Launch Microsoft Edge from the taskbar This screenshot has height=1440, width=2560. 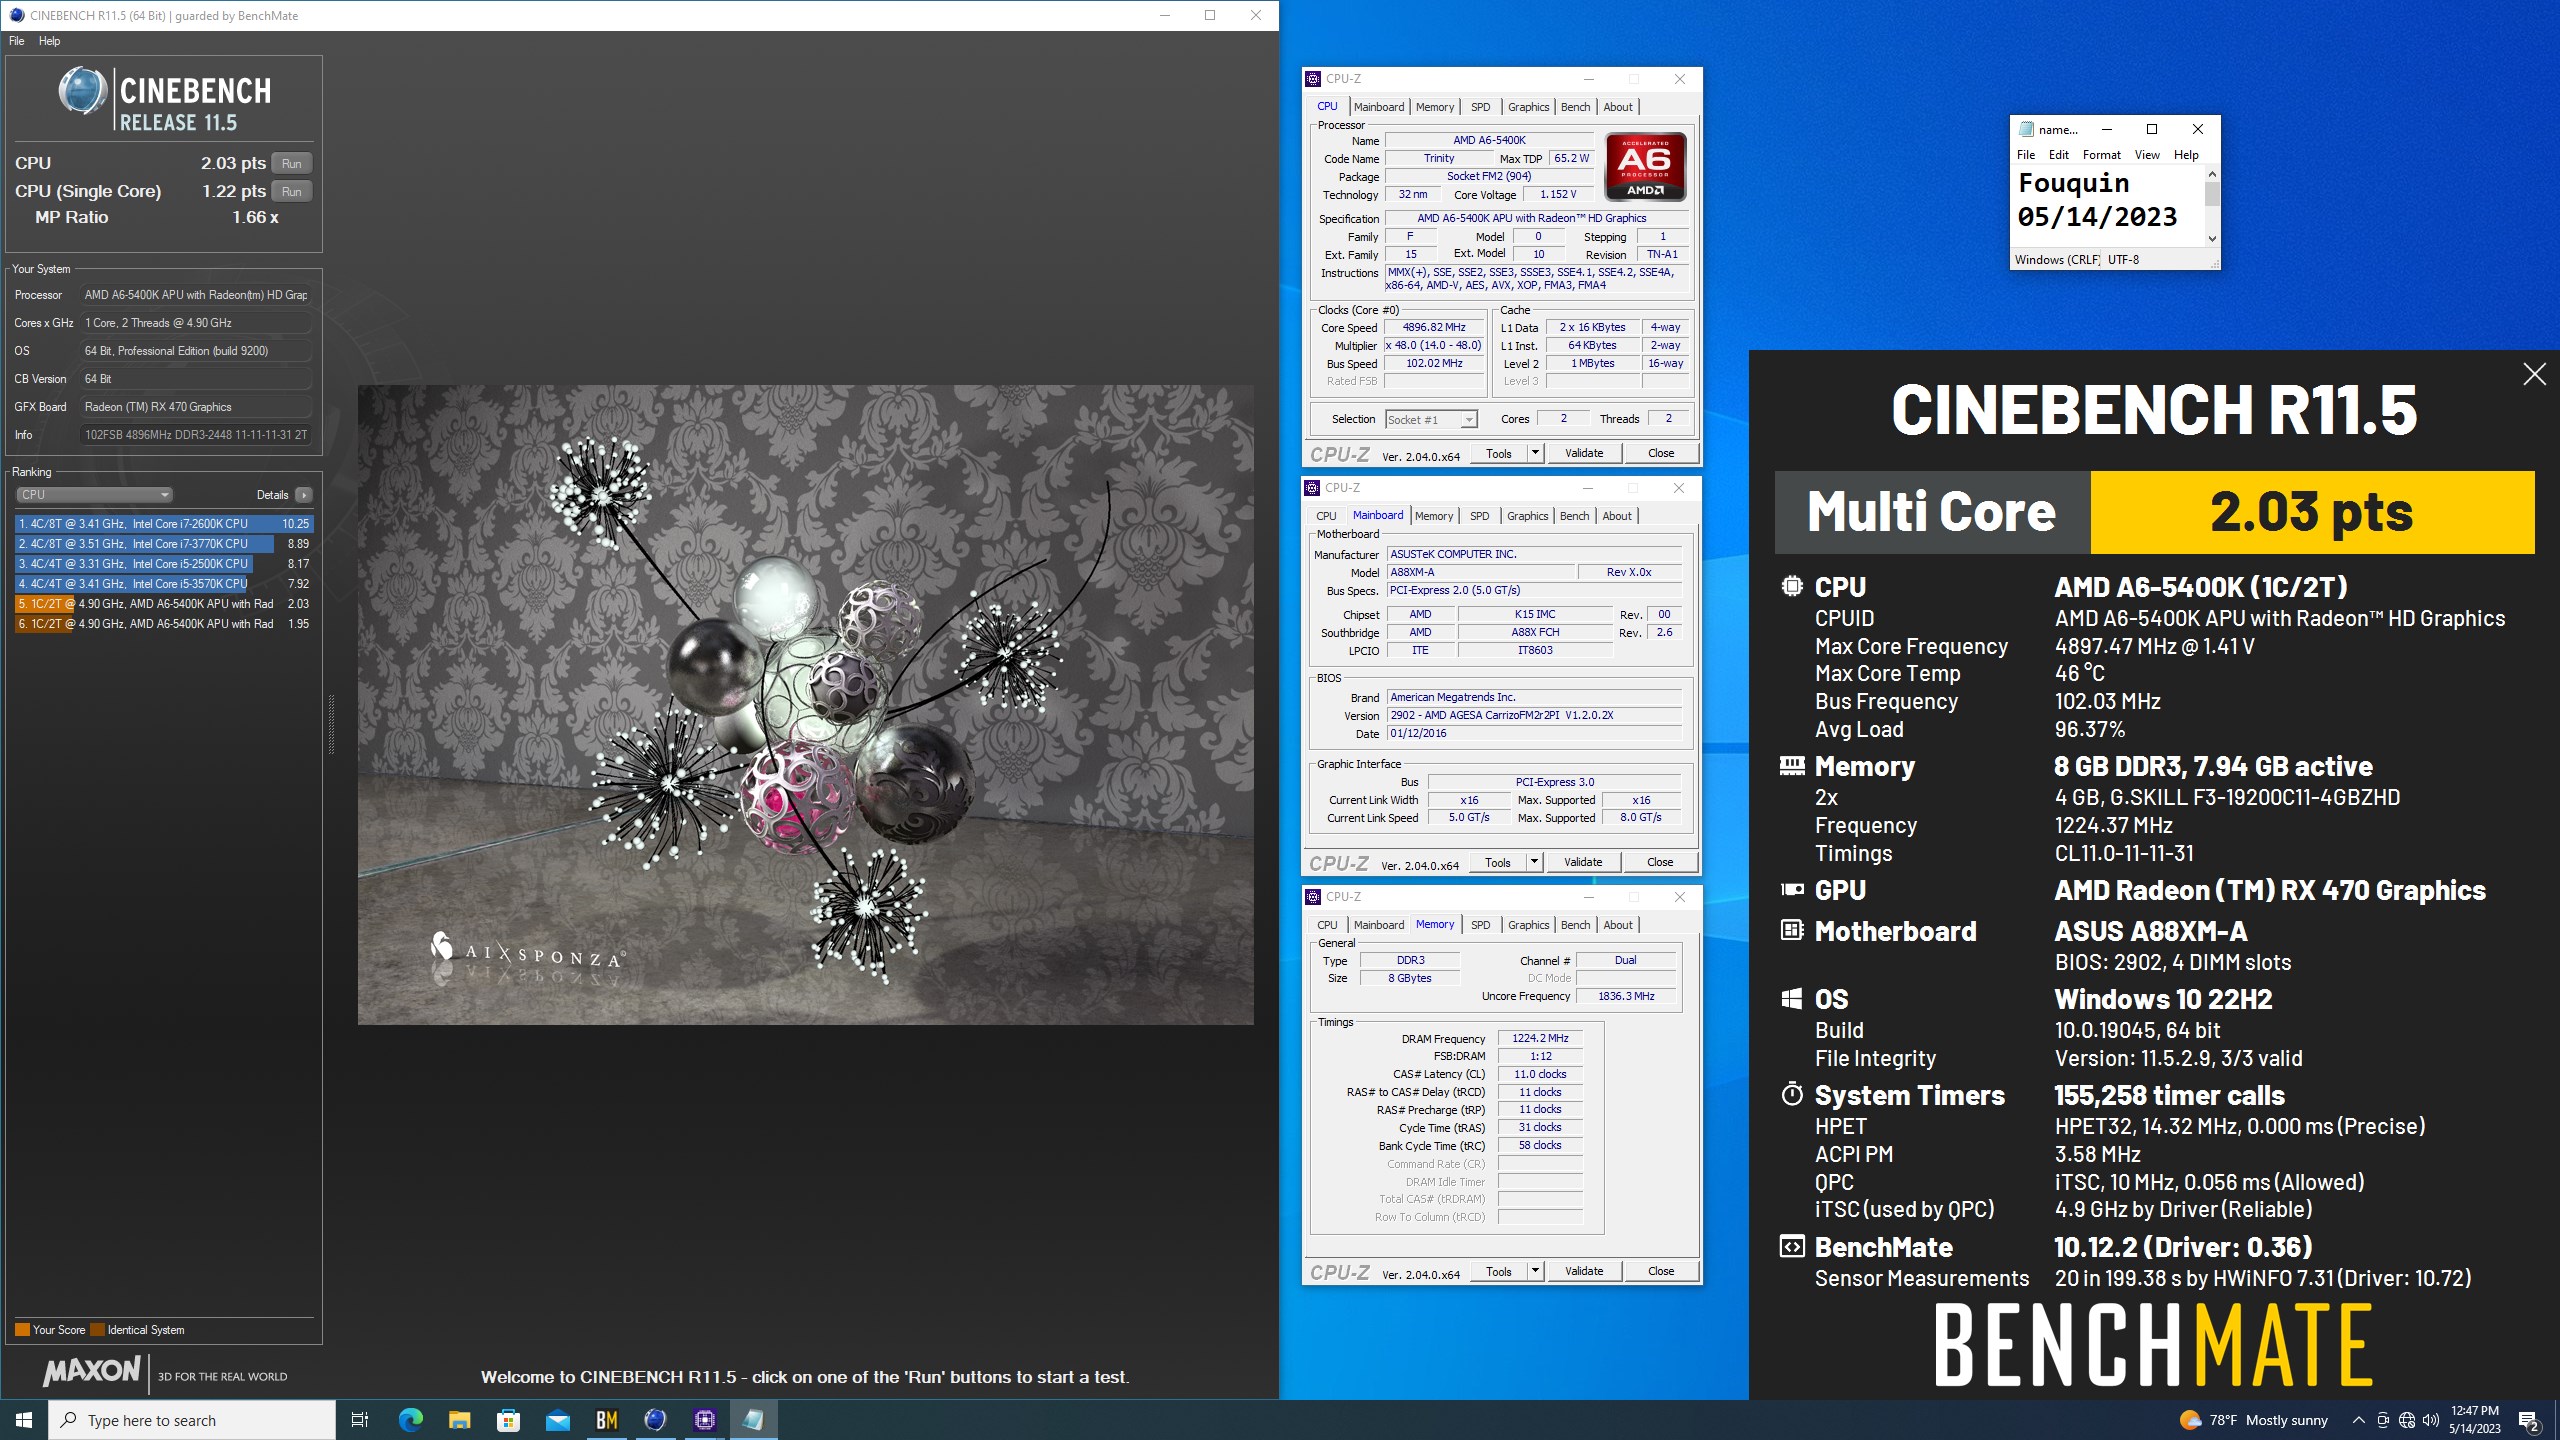pyautogui.click(x=410, y=1420)
